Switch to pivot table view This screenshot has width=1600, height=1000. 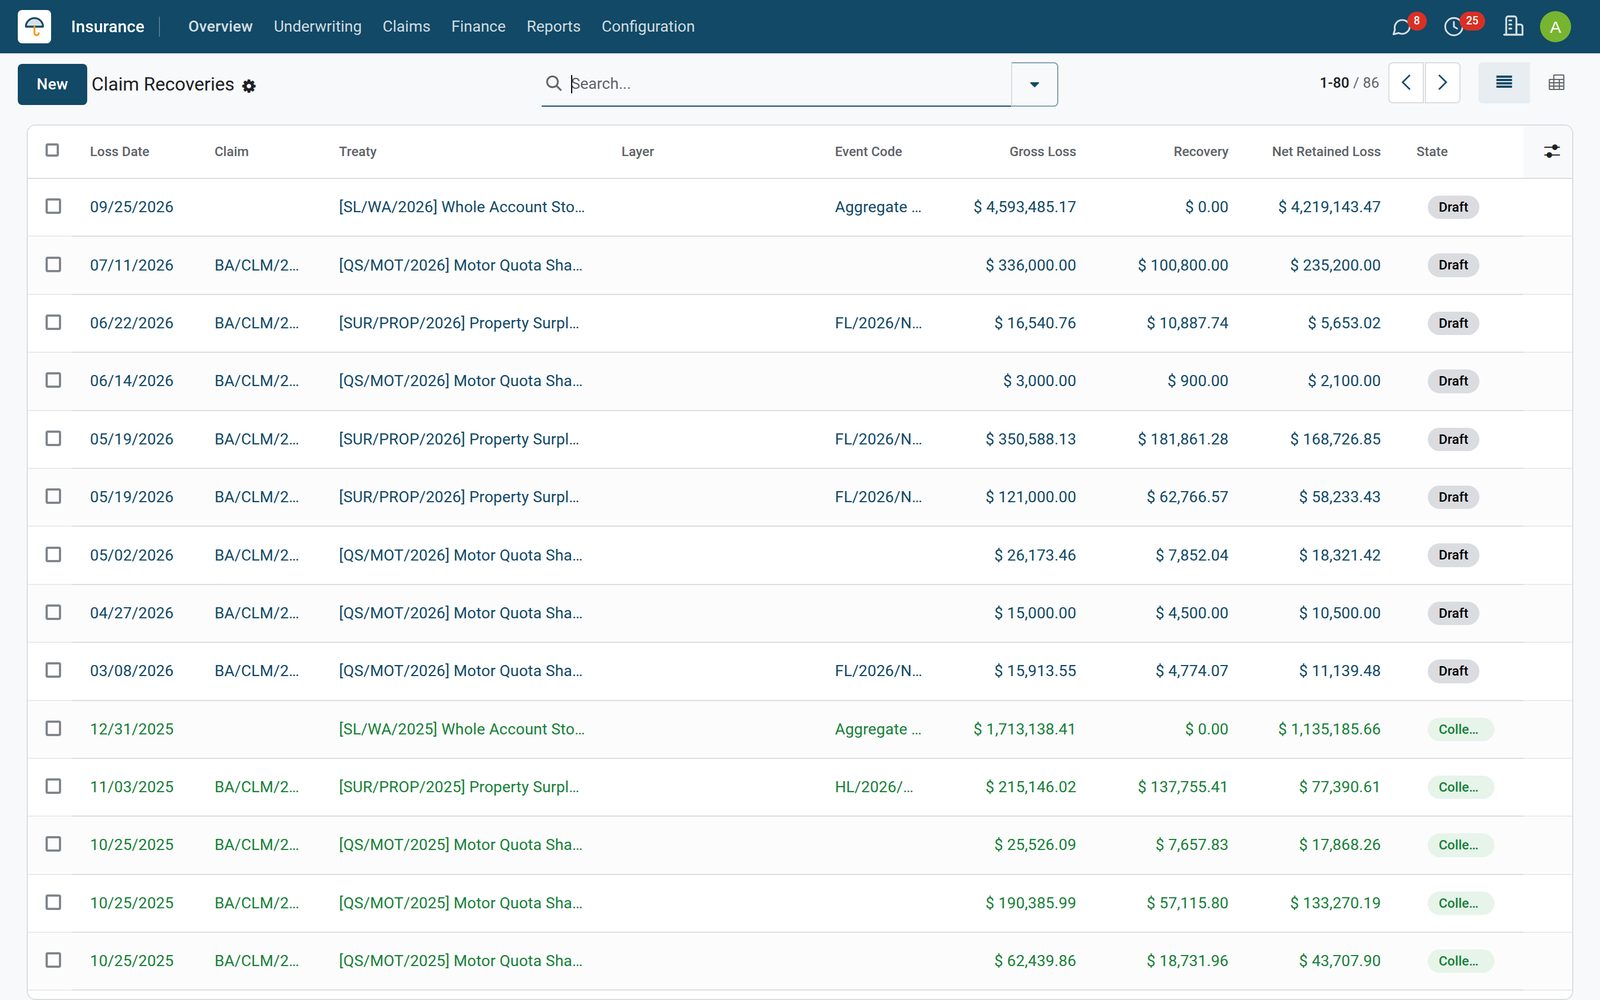[1556, 83]
